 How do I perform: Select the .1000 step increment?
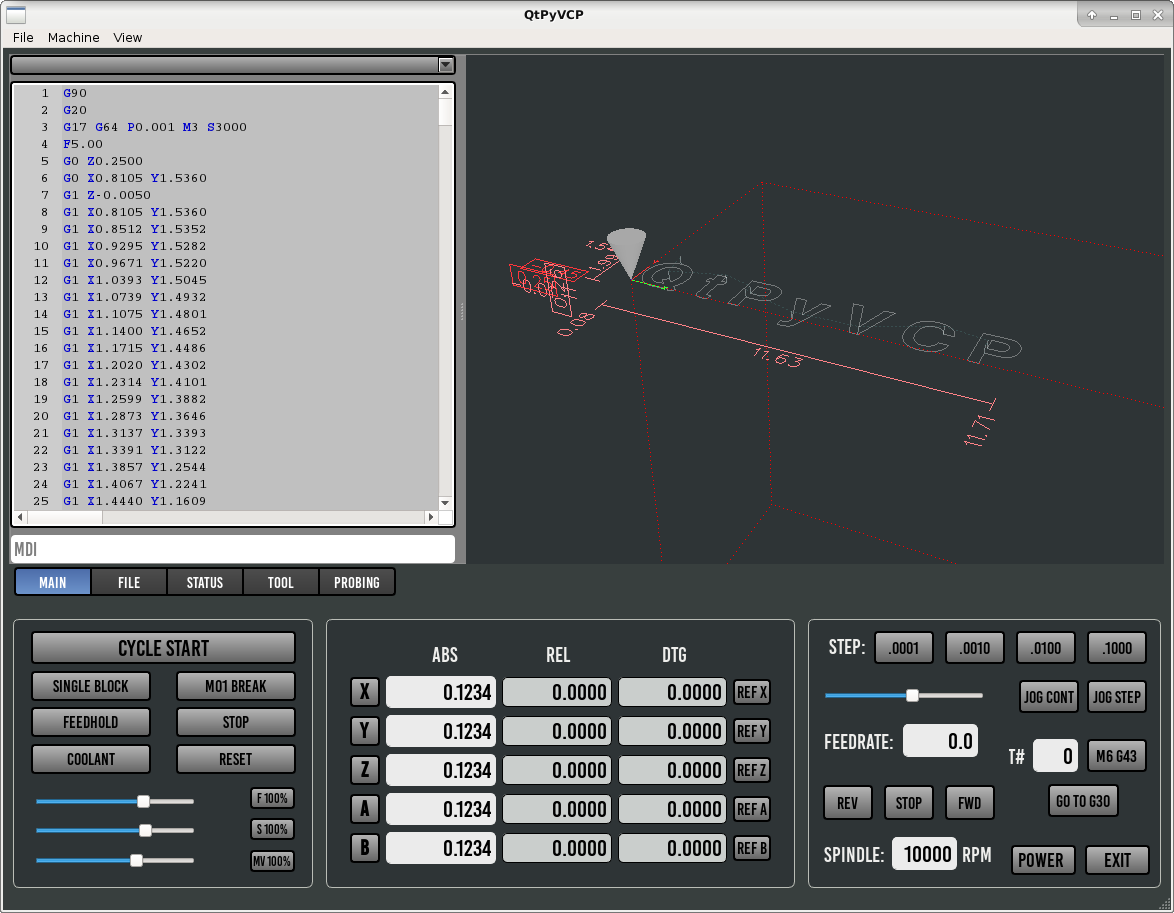tap(1116, 648)
